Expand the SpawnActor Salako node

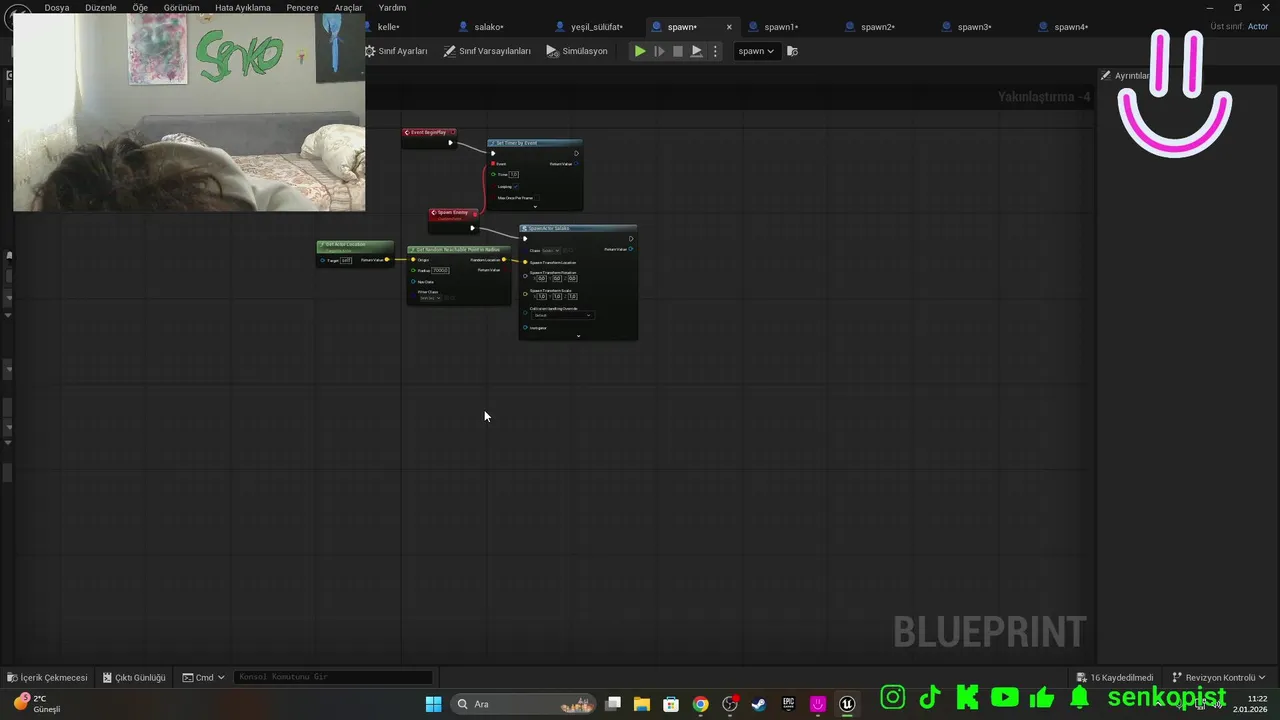(578, 336)
